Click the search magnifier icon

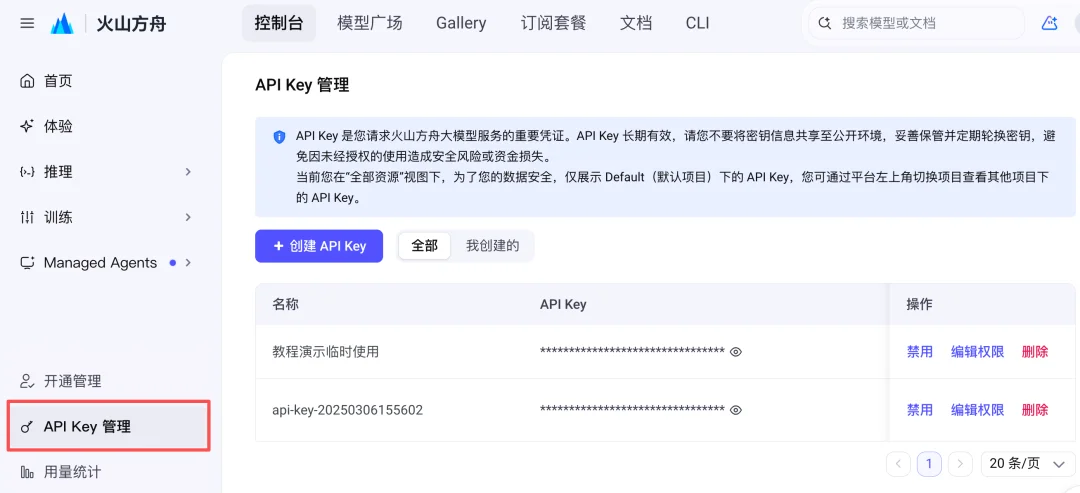pyautogui.click(x=824, y=24)
